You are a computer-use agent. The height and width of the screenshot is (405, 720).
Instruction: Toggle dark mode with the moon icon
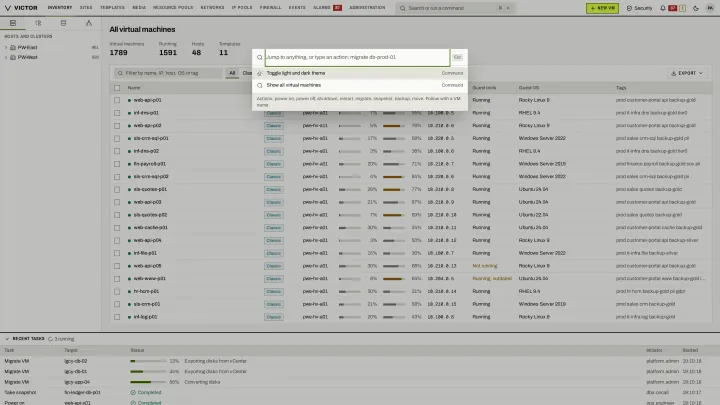click(x=696, y=8)
